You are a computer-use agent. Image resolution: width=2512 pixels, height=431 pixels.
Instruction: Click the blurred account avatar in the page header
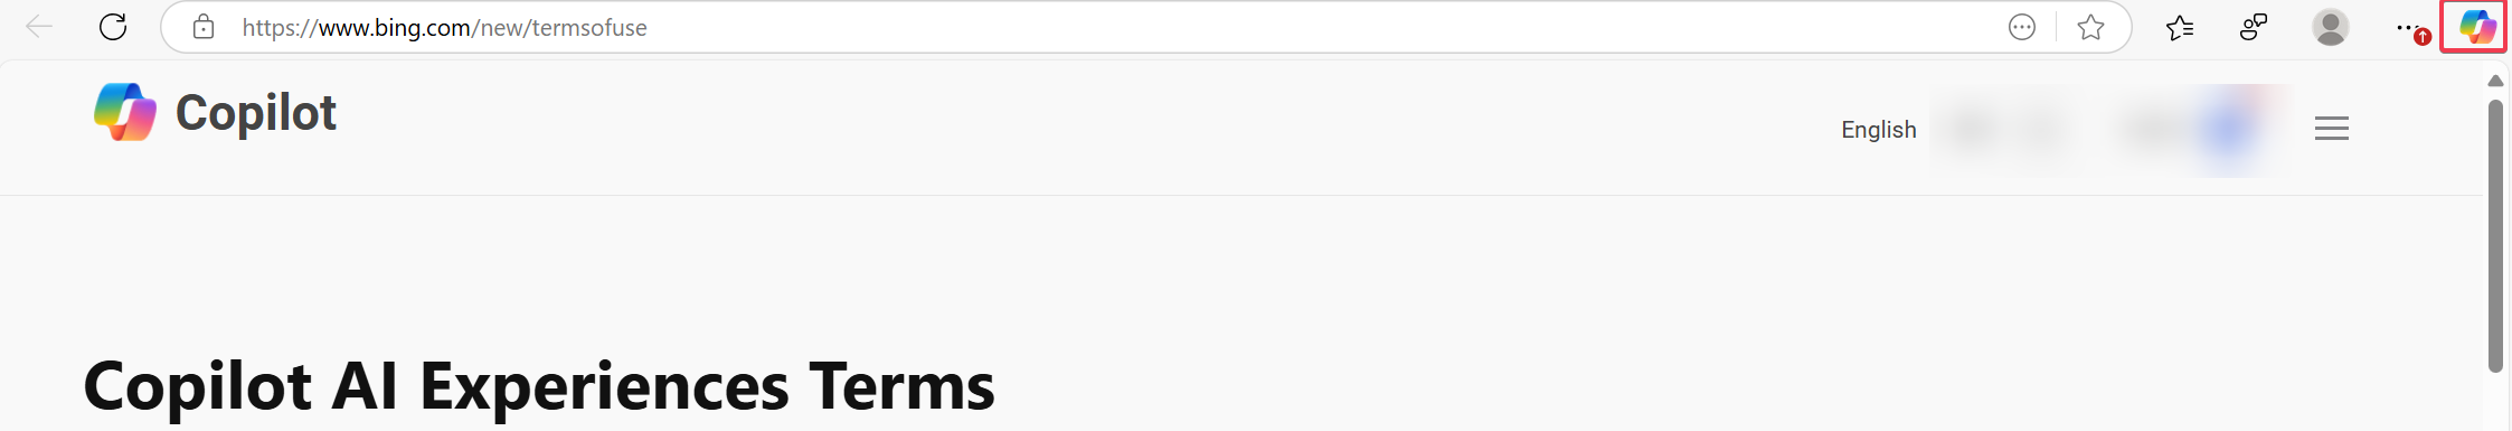[2228, 130]
